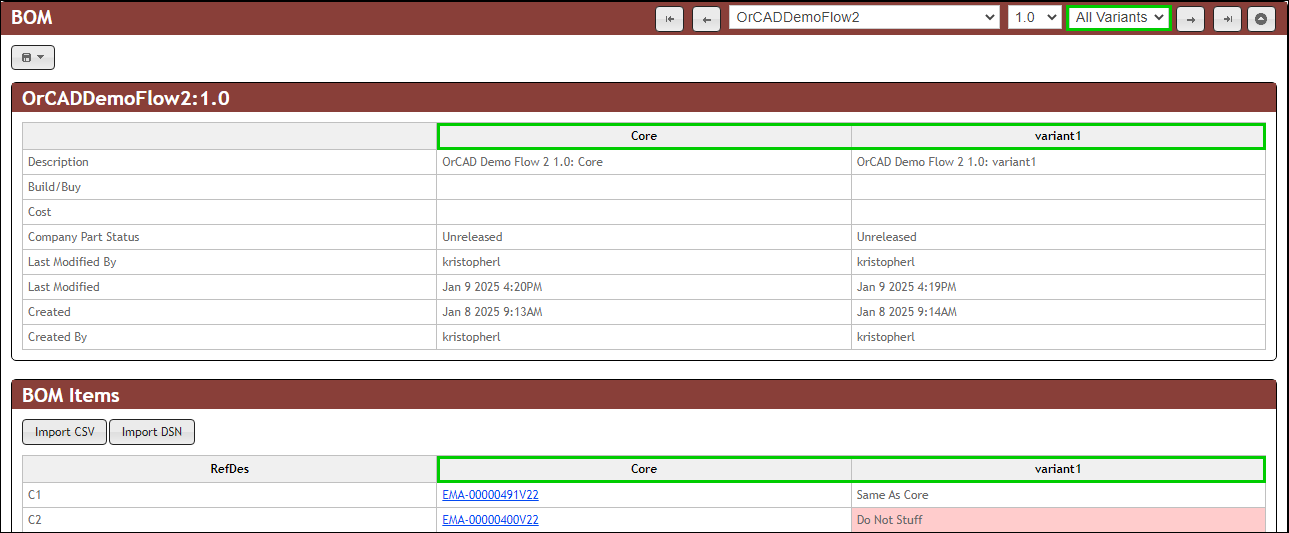Click the Import CSV button

[x=64, y=432]
